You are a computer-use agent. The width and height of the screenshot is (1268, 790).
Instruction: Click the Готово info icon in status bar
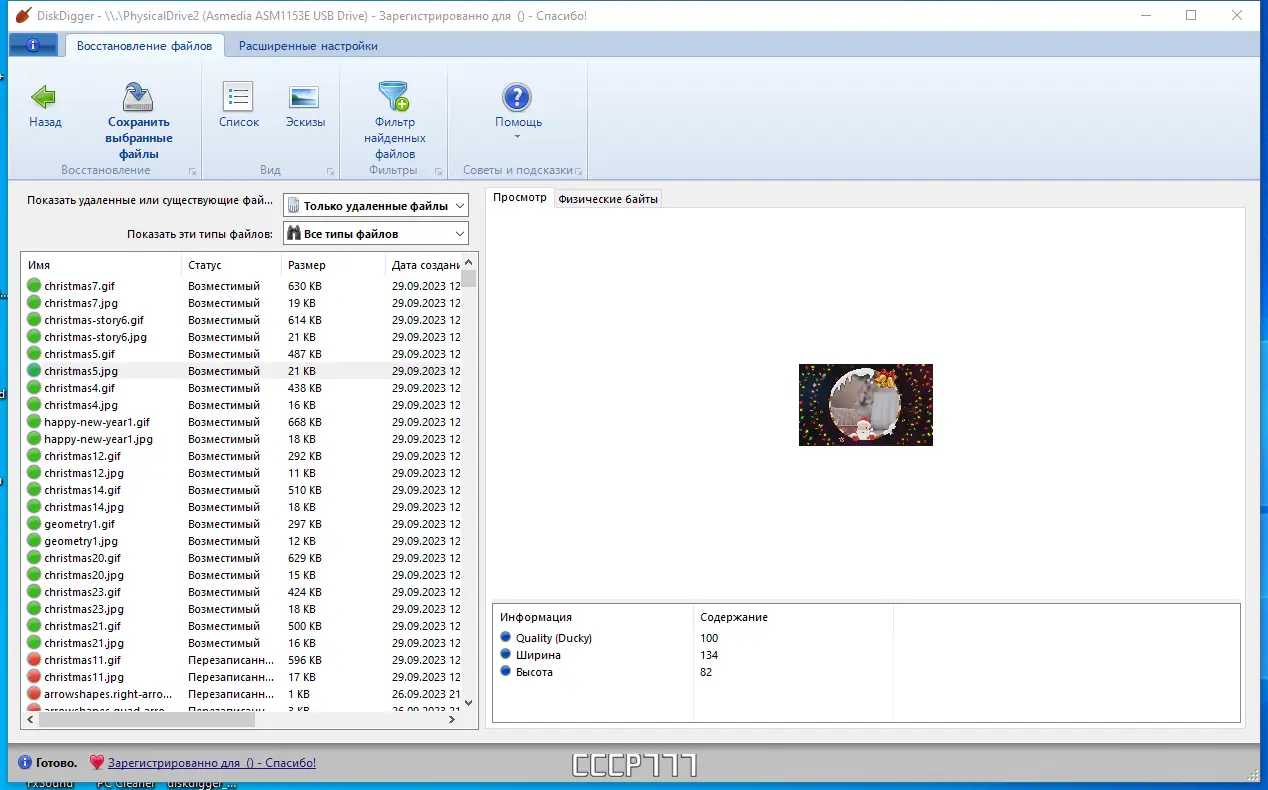tap(25, 763)
